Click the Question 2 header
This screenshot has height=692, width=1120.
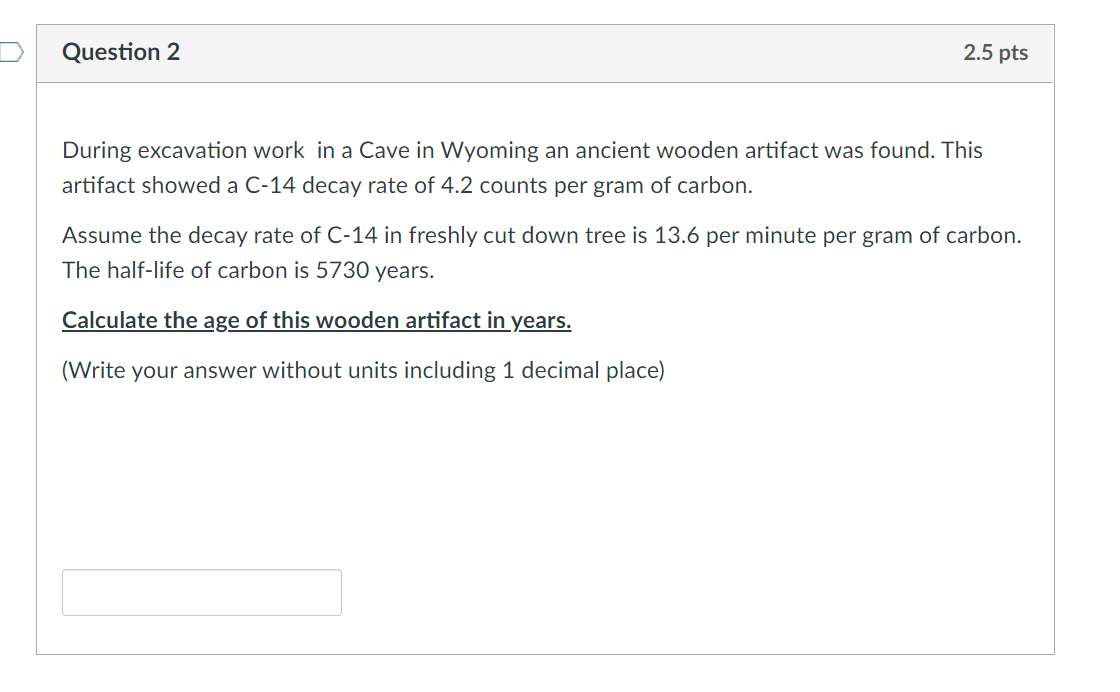(x=121, y=52)
